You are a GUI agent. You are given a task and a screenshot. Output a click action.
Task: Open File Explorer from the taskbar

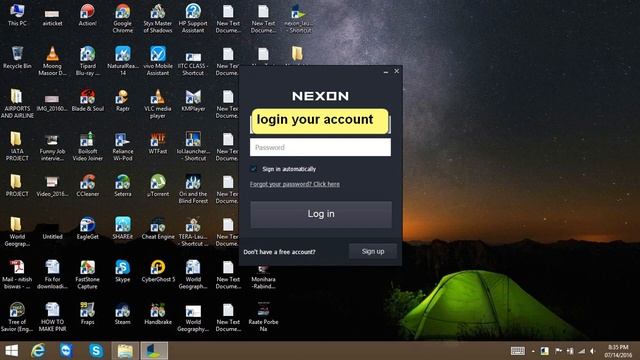tap(125, 351)
